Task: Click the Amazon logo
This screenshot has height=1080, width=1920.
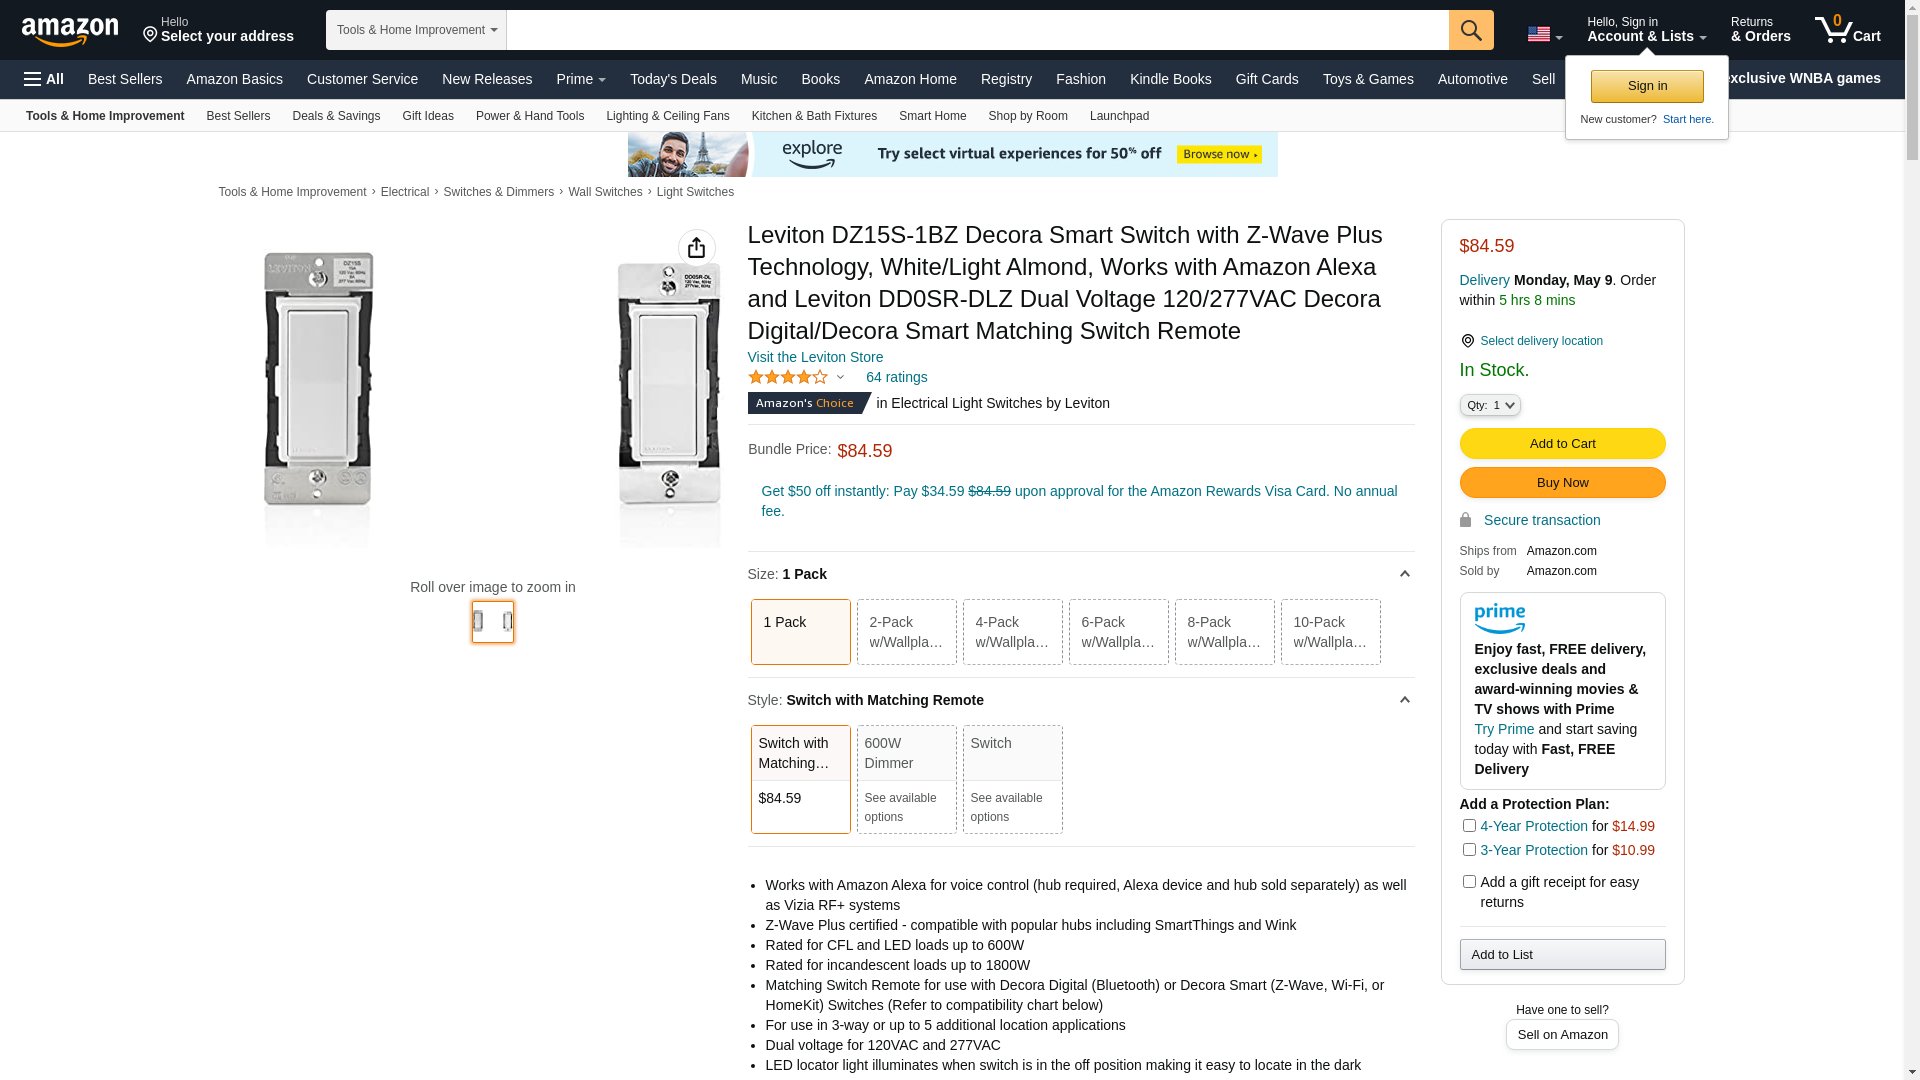Action: pyautogui.click(x=70, y=31)
